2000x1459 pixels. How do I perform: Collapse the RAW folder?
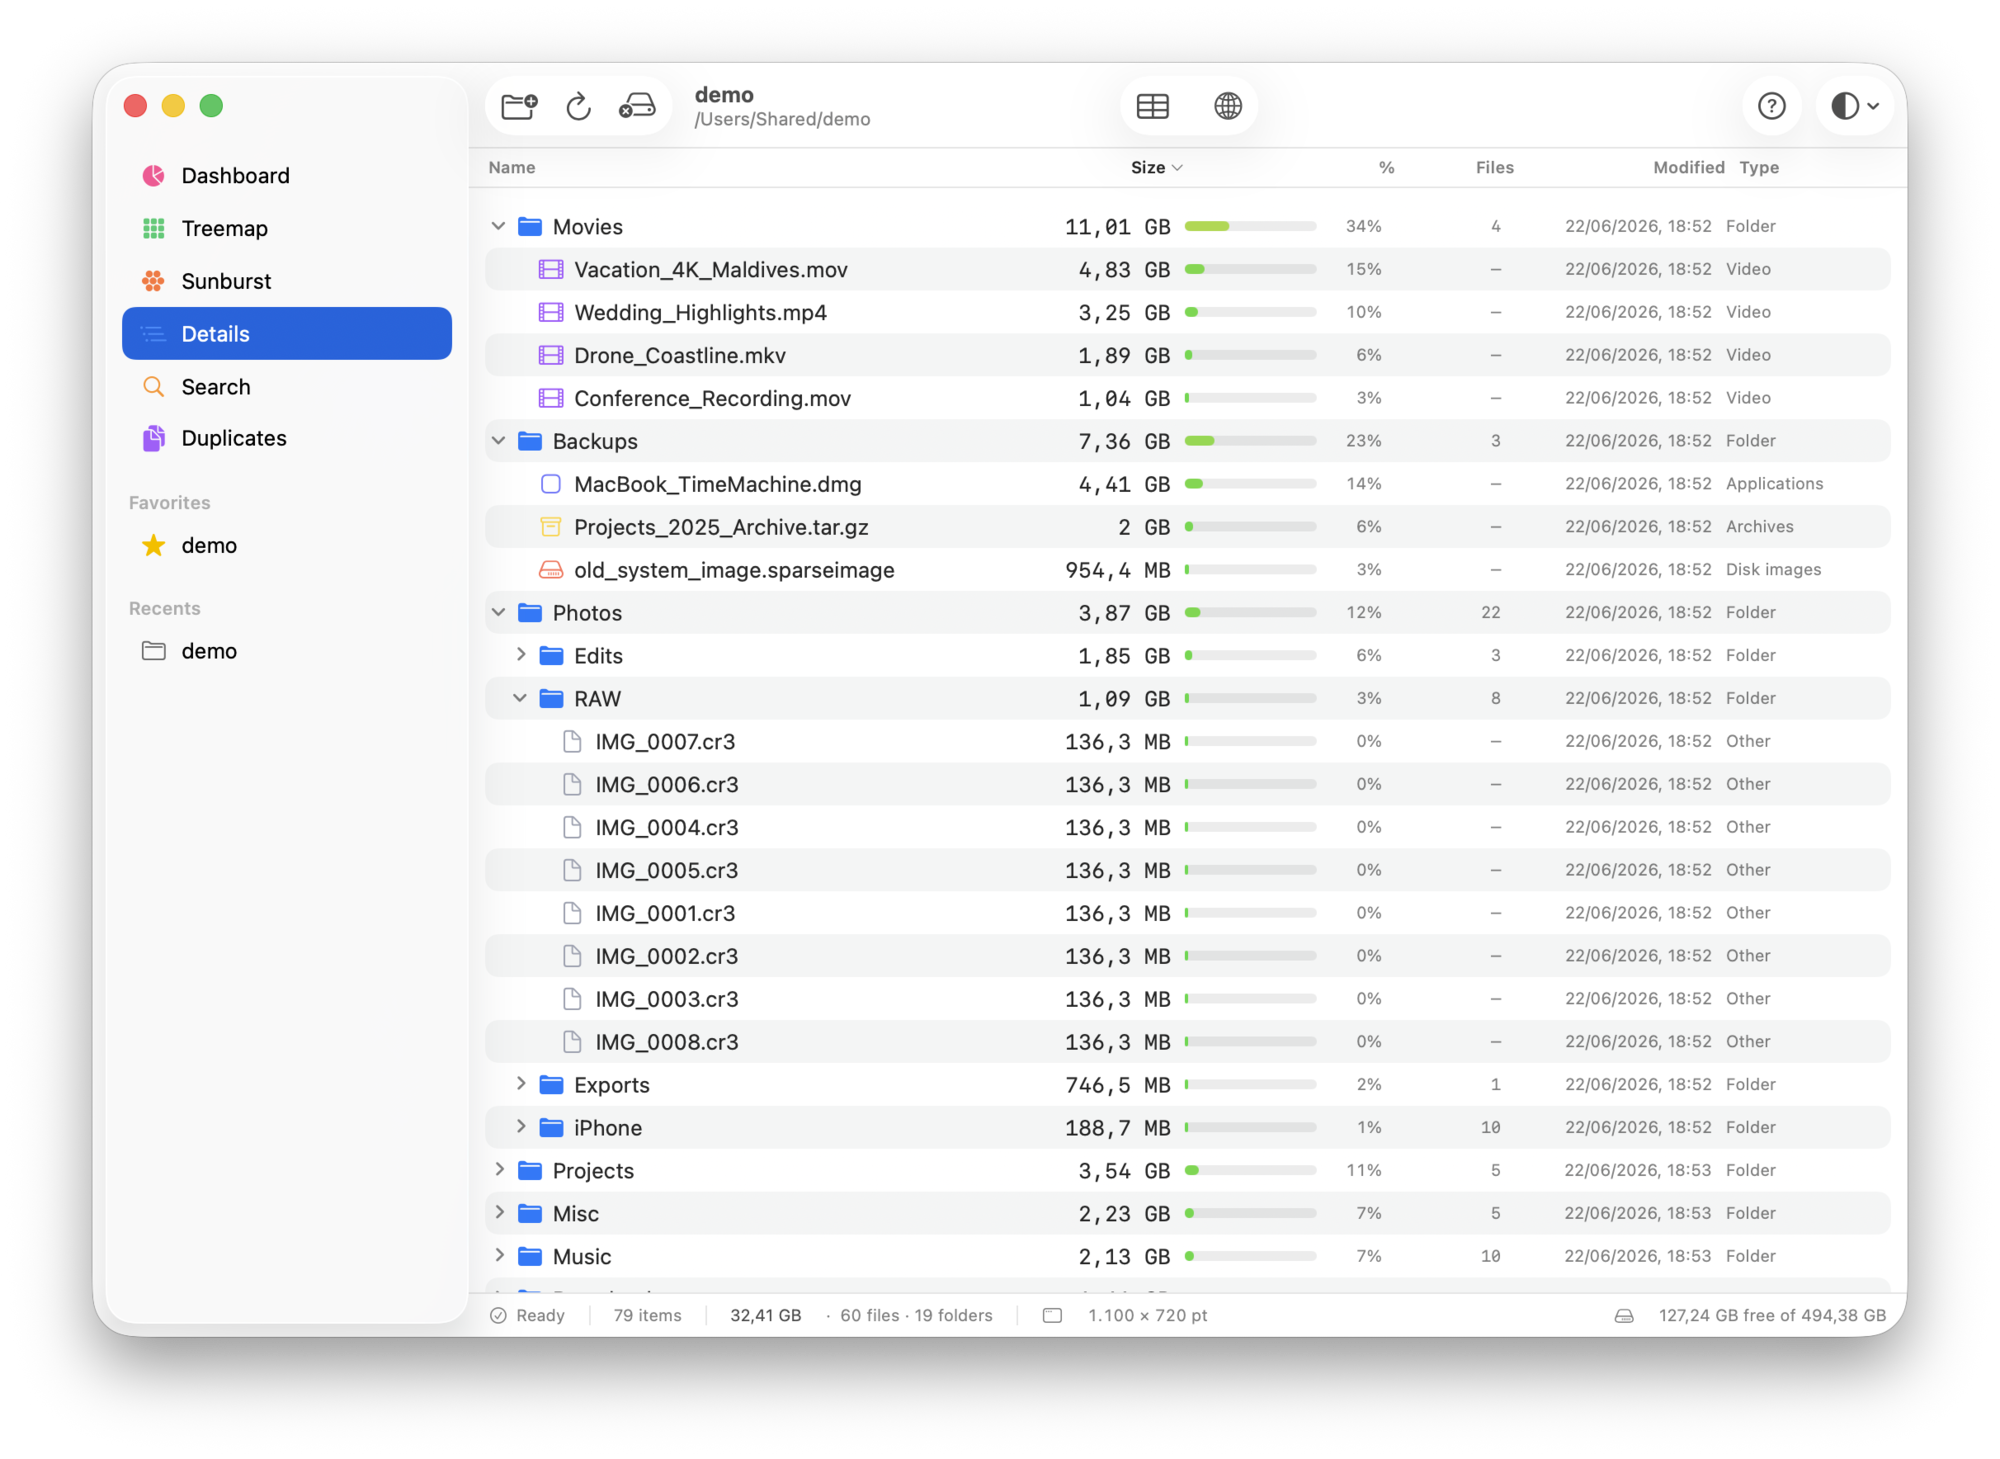tap(520, 698)
